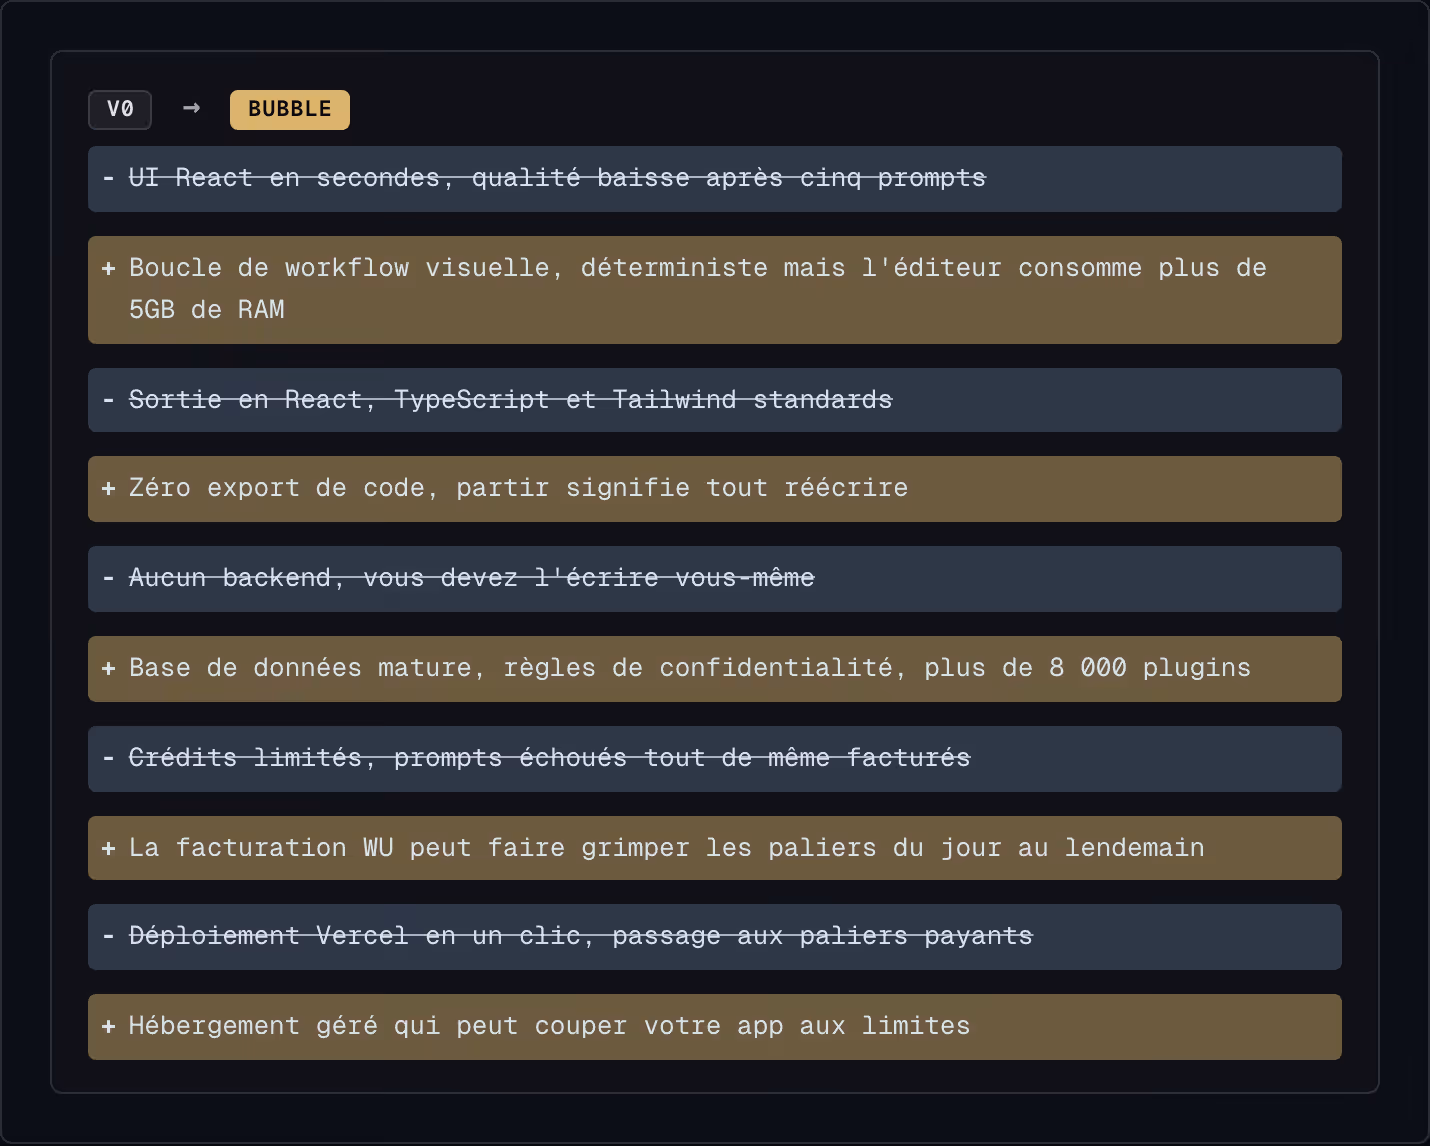Click the BUBBLE badge
The width and height of the screenshot is (1430, 1146).
290,109
